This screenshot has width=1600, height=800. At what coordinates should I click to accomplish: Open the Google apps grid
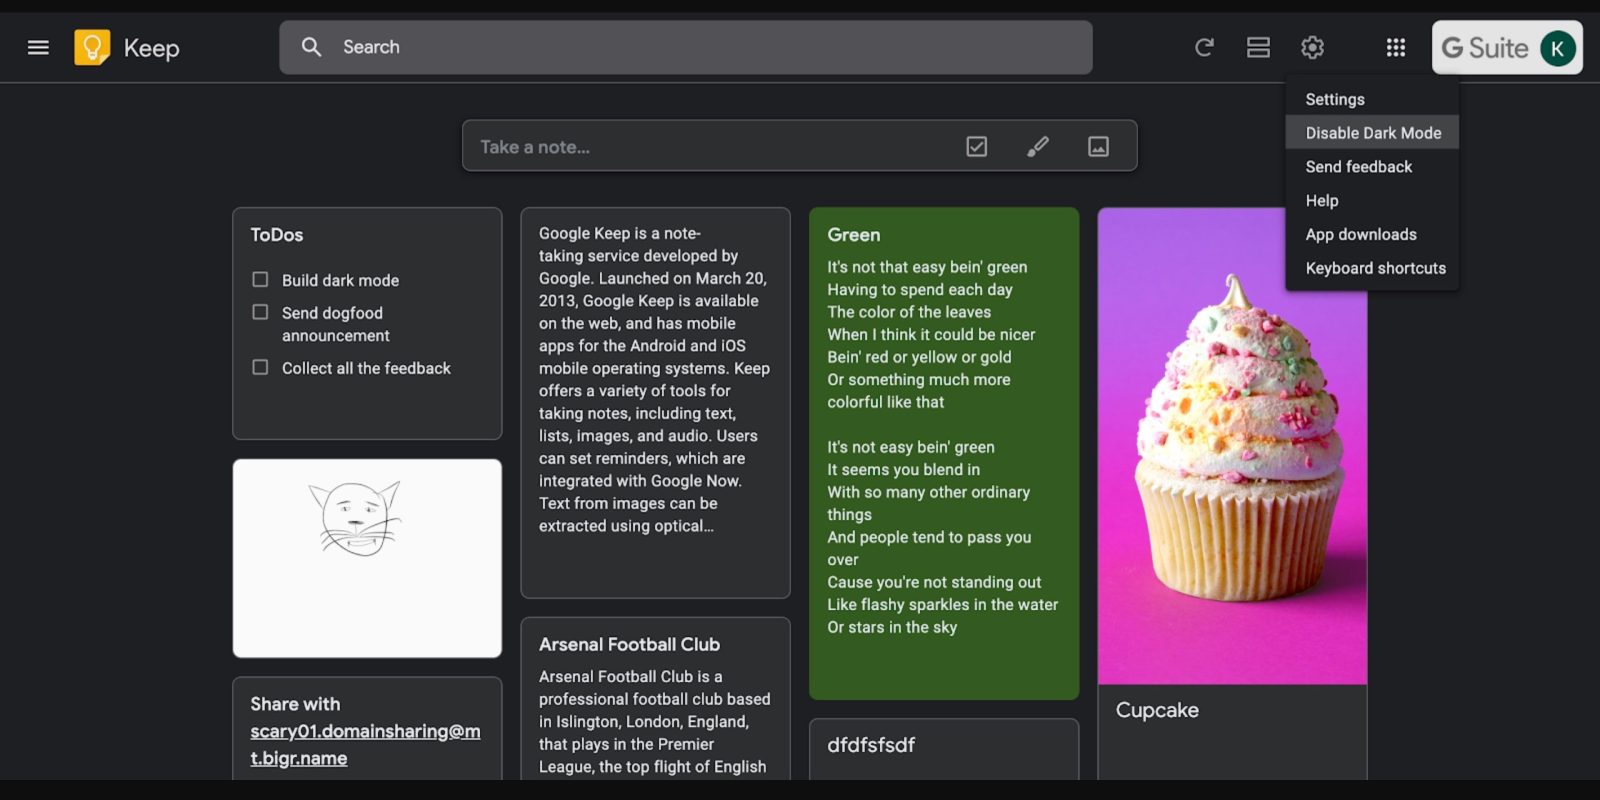click(x=1396, y=47)
